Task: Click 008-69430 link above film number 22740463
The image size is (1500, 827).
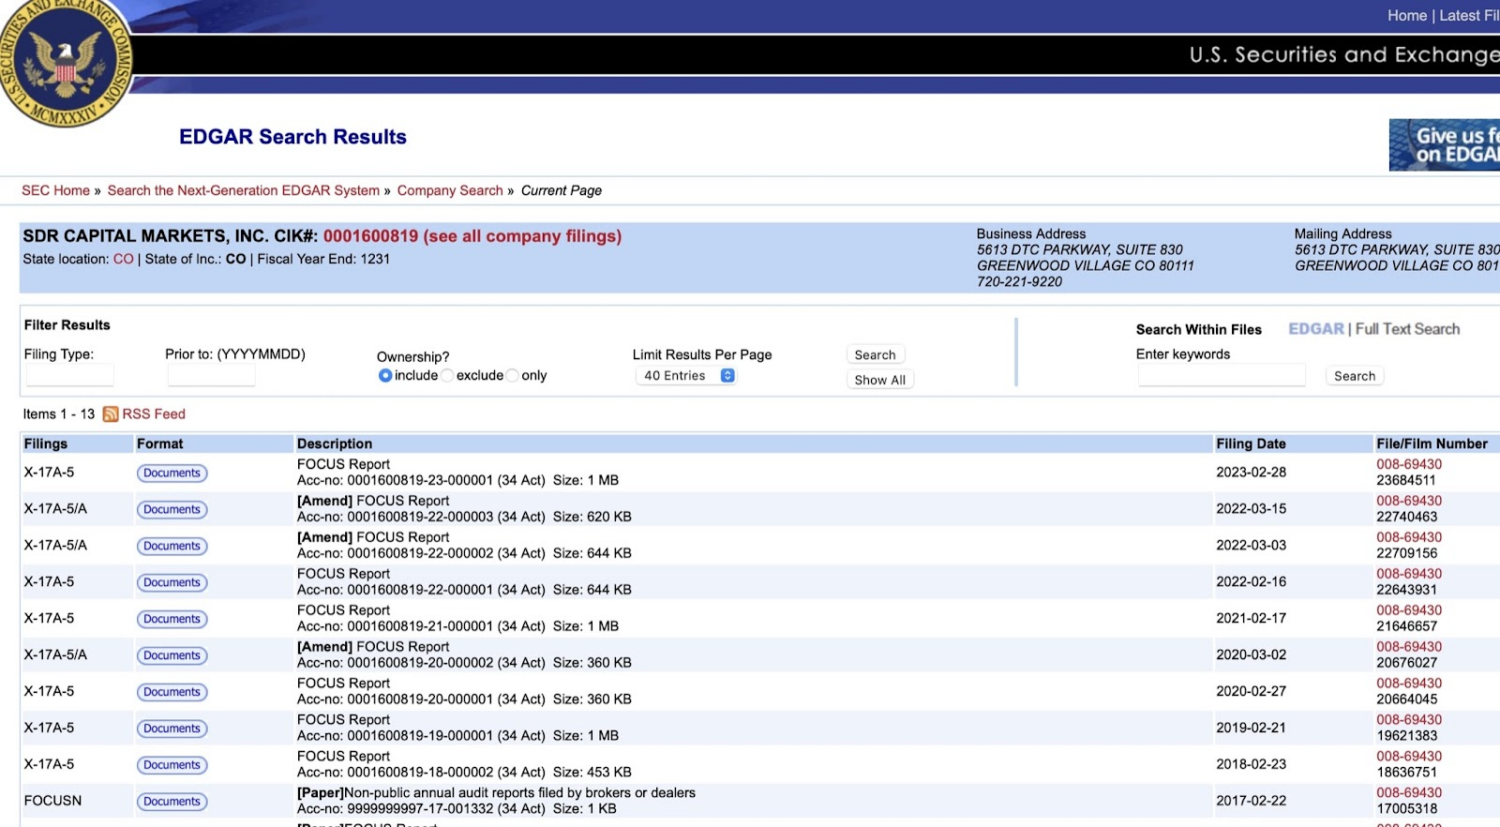Action: (x=1409, y=501)
